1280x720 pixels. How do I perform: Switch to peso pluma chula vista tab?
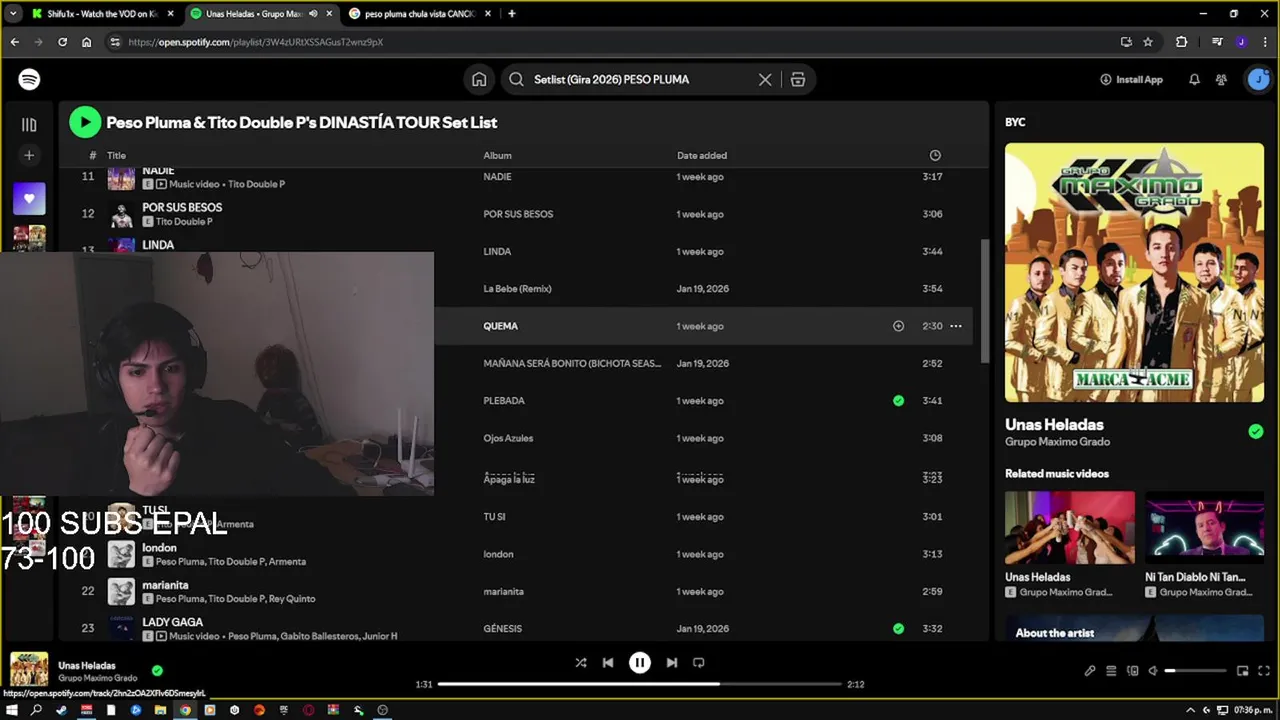420,14
